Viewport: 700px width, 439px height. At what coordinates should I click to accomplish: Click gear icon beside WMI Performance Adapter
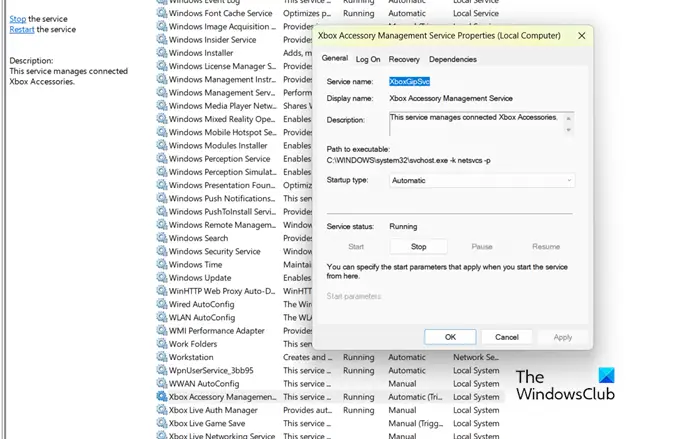click(161, 330)
